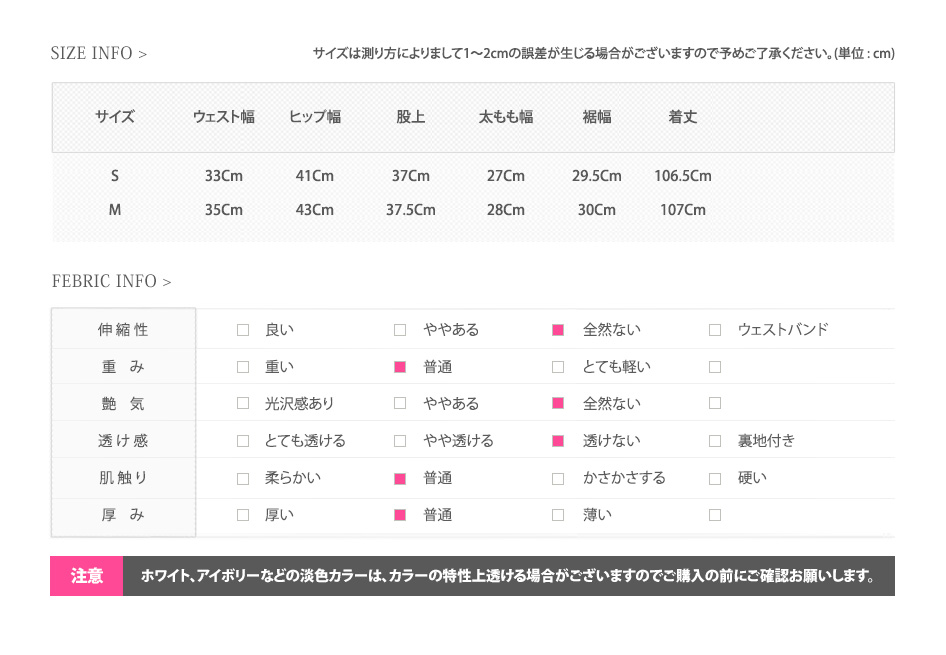Image resolution: width=946 pixels, height=655 pixels.
Task: Select the 重い checkbox for 重み
Action: (243, 367)
